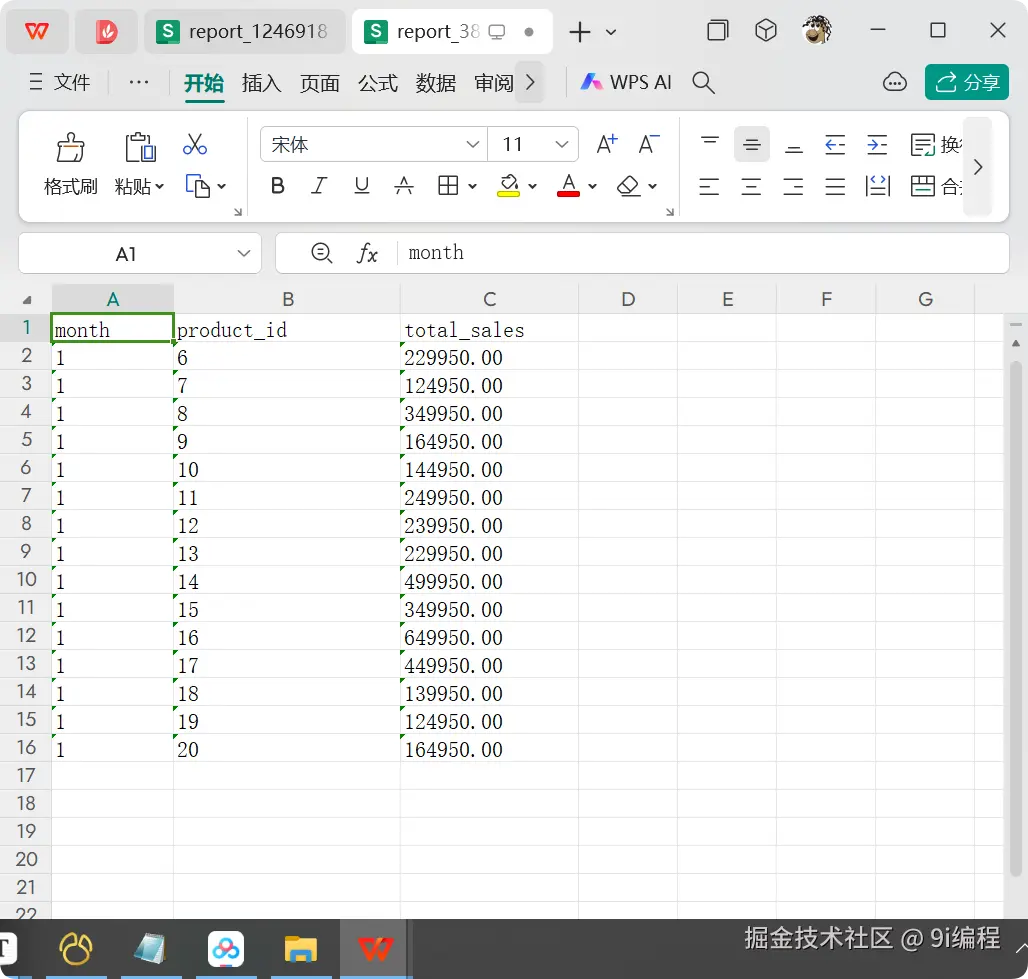Expand more ribbon tabs chevron
The height and width of the screenshot is (979, 1028).
click(x=530, y=83)
